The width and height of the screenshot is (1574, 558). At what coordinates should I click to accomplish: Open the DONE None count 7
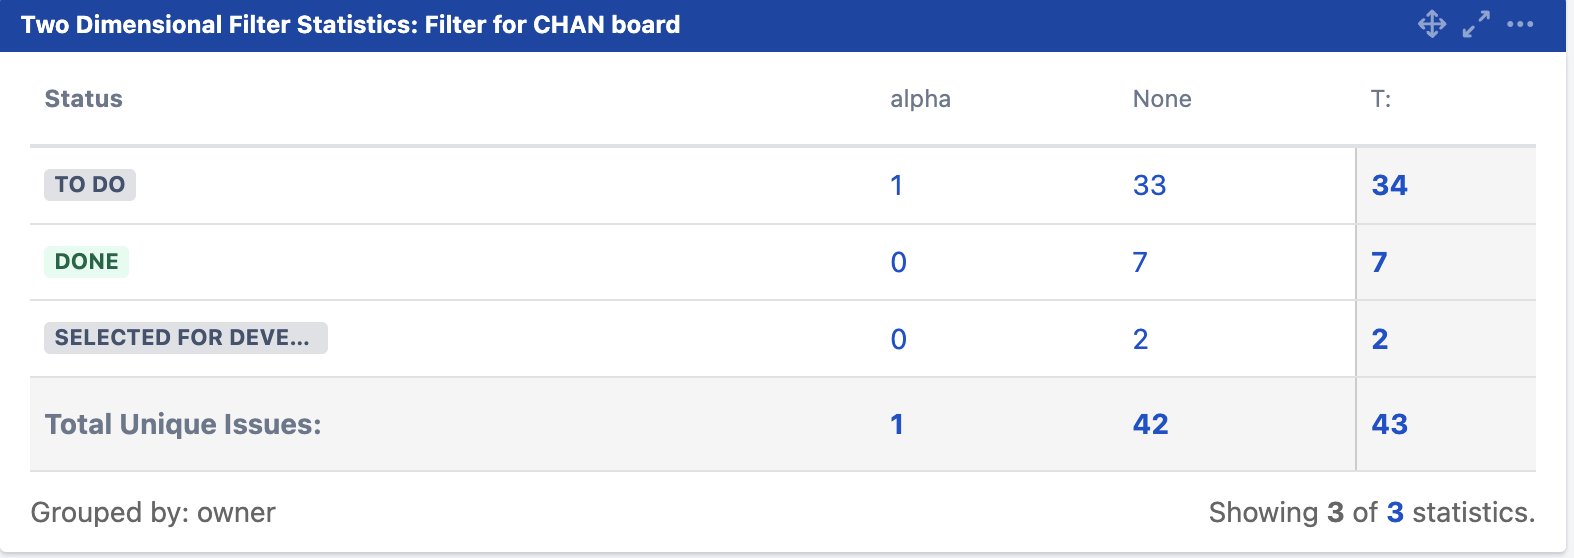pos(1140,263)
